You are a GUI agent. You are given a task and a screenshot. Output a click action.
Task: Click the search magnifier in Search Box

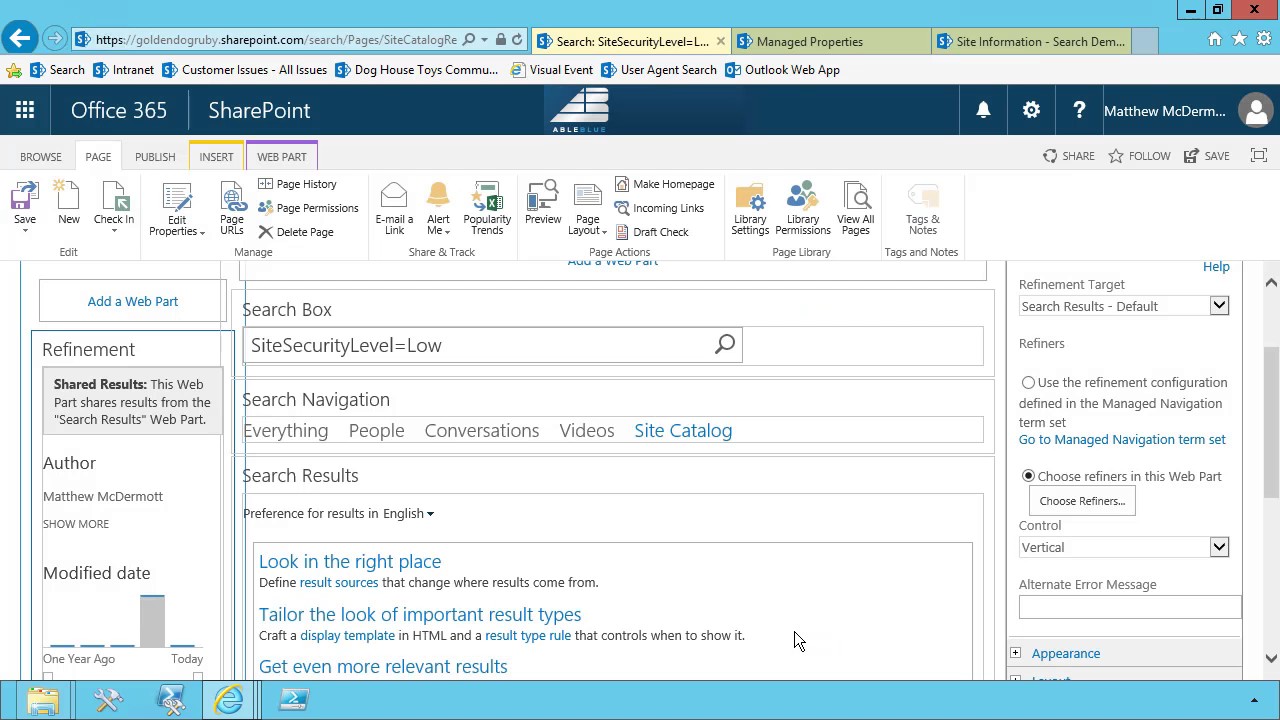coord(725,345)
